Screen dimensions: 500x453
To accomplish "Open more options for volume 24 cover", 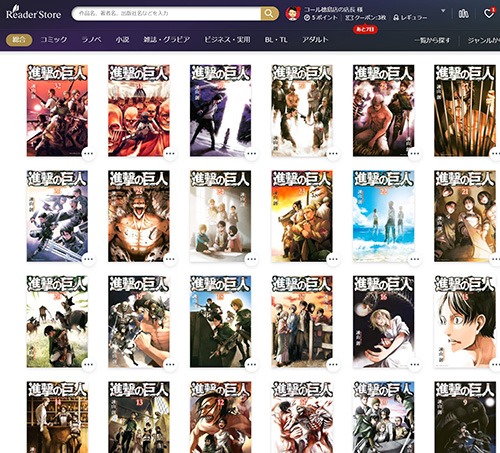I will click(252, 259).
